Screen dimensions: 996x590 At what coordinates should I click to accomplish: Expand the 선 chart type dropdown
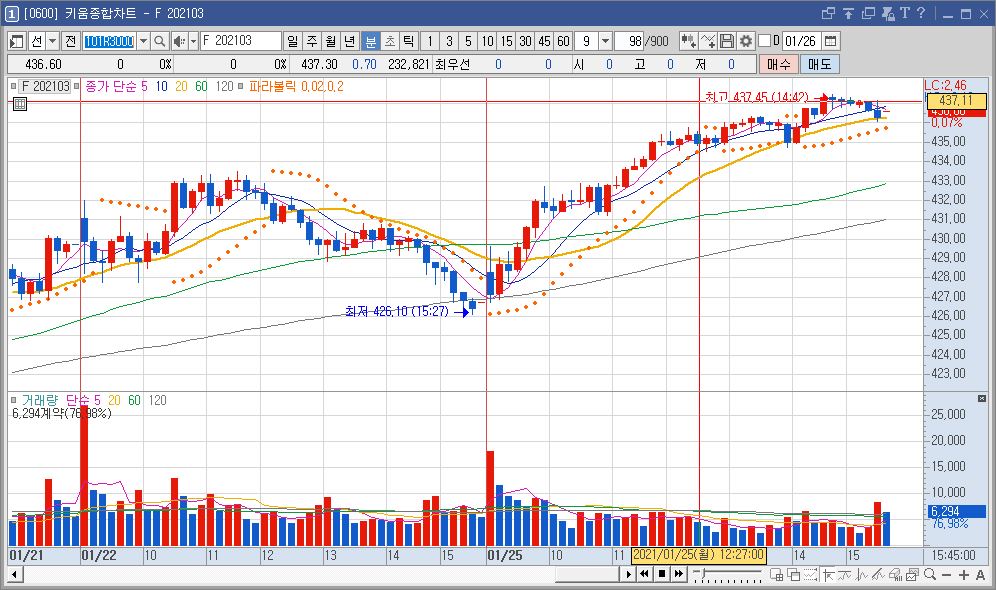[52, 41]
